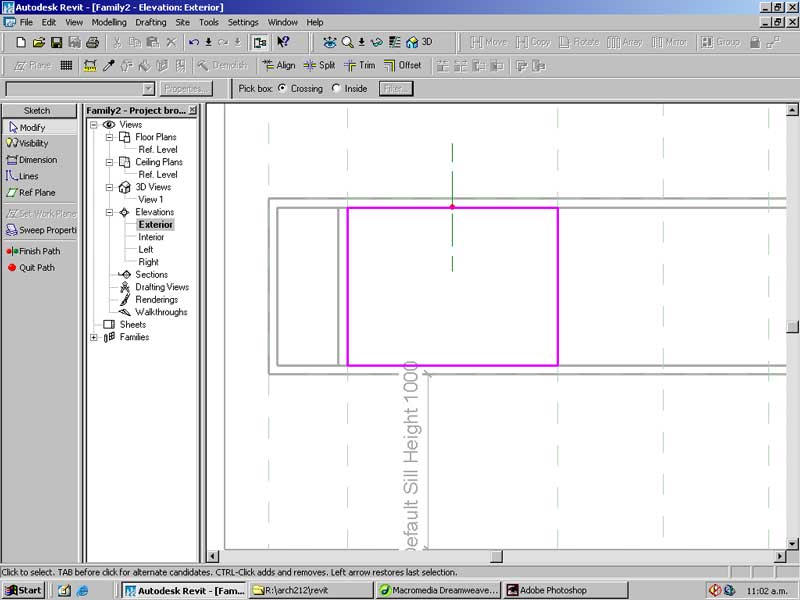
Task: Expand the Families tree node
Action: click(x=94, y=337)
